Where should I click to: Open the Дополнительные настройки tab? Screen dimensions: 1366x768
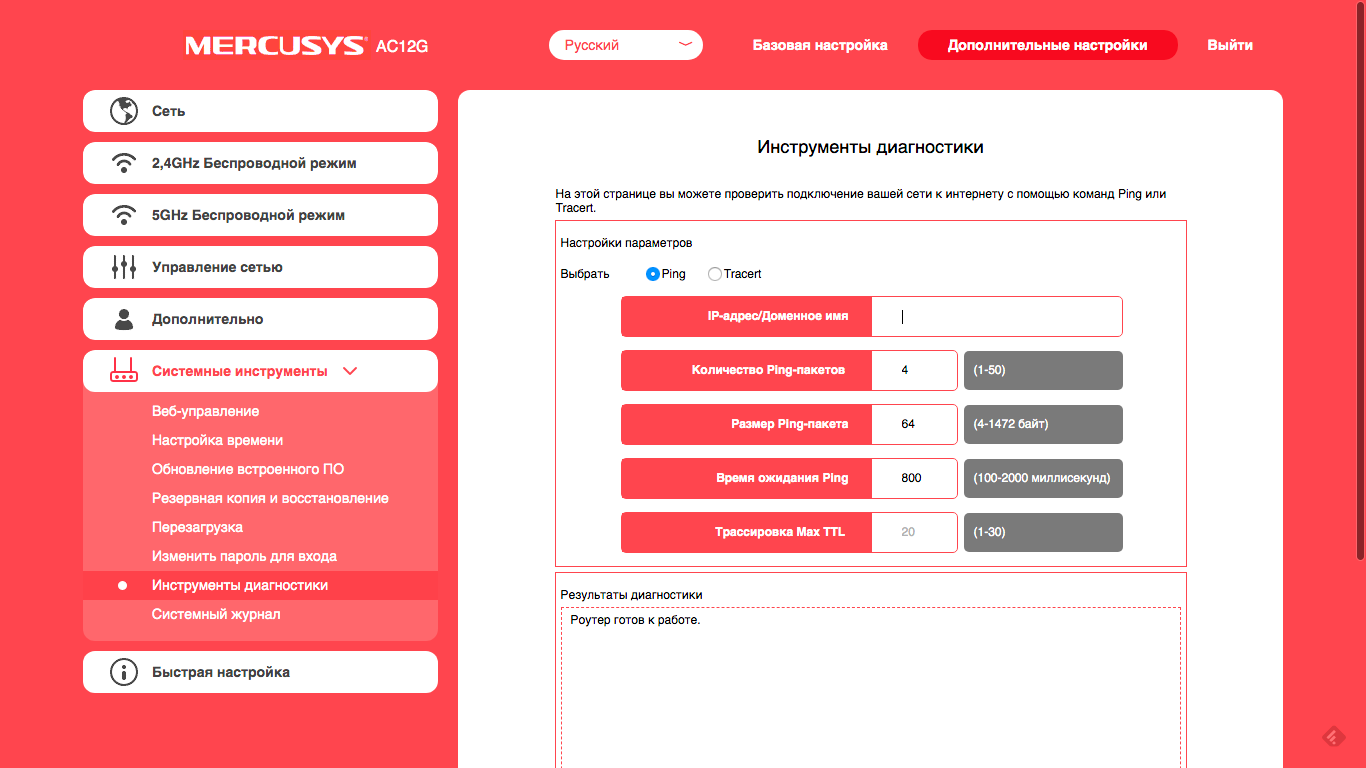click(1047, 45)
